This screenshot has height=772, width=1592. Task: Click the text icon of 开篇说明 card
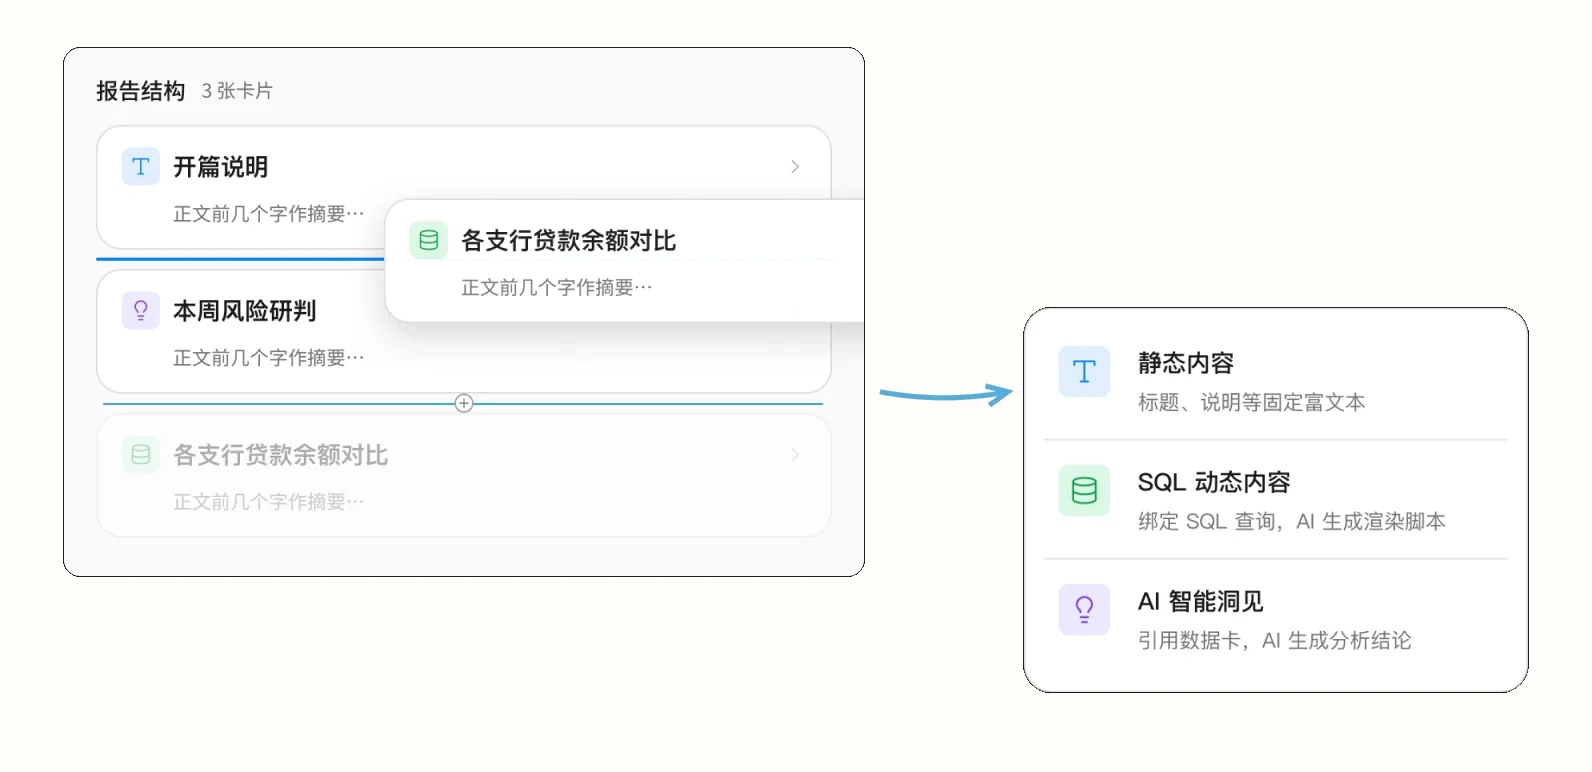tap(141, 167)
